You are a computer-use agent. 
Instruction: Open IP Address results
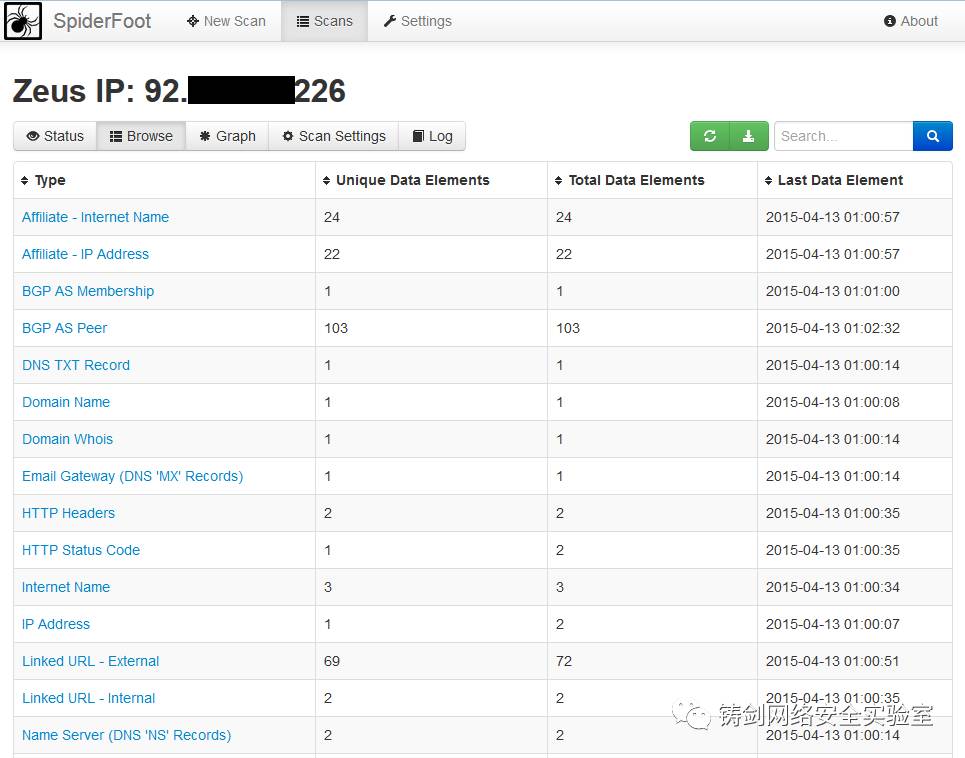56,624
